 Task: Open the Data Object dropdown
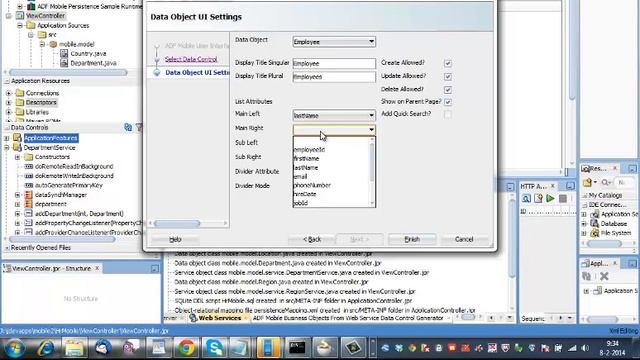coord(334,42)
